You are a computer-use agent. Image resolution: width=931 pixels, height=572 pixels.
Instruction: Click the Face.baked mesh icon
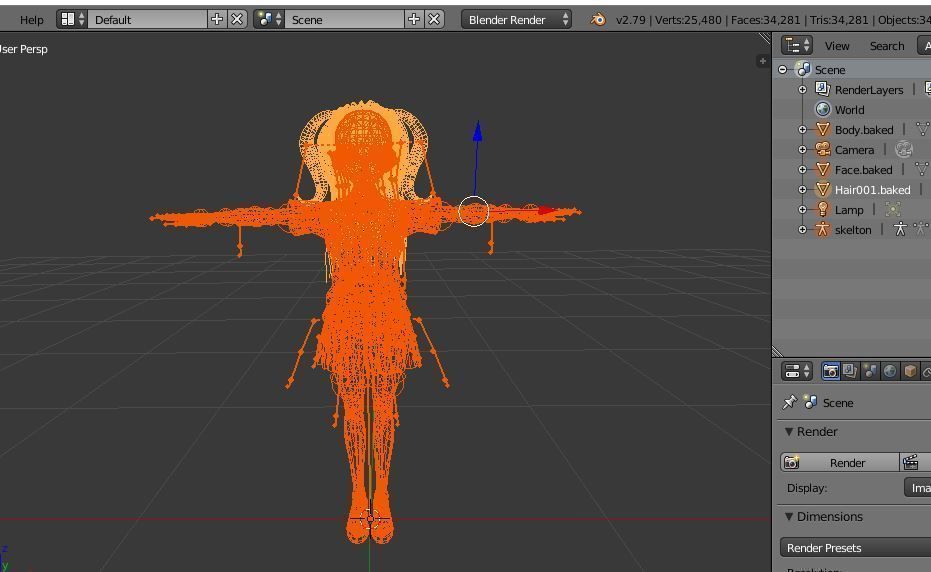coord(822,169)
